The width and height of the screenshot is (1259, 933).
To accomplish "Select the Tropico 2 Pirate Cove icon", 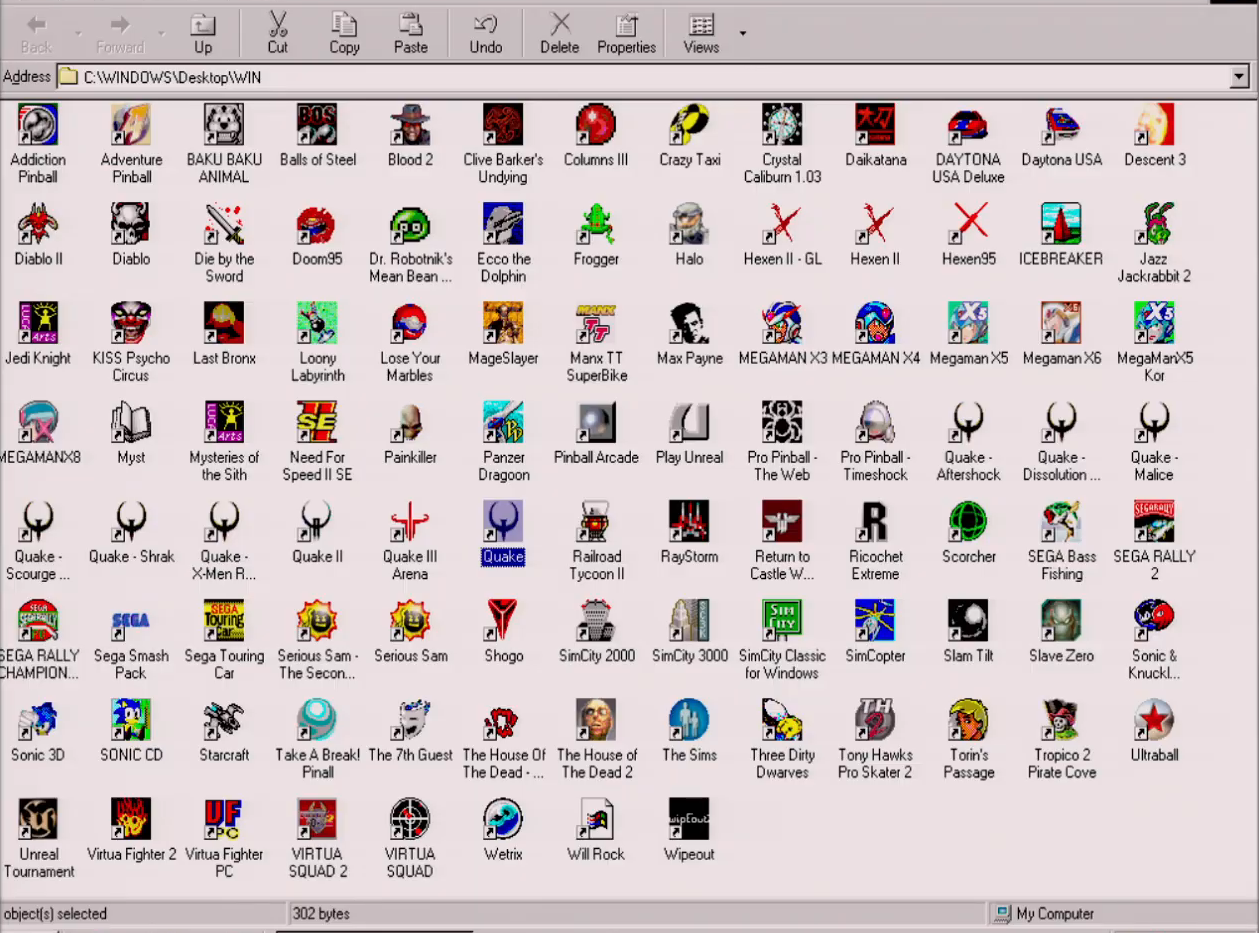I will [1061, 719].
